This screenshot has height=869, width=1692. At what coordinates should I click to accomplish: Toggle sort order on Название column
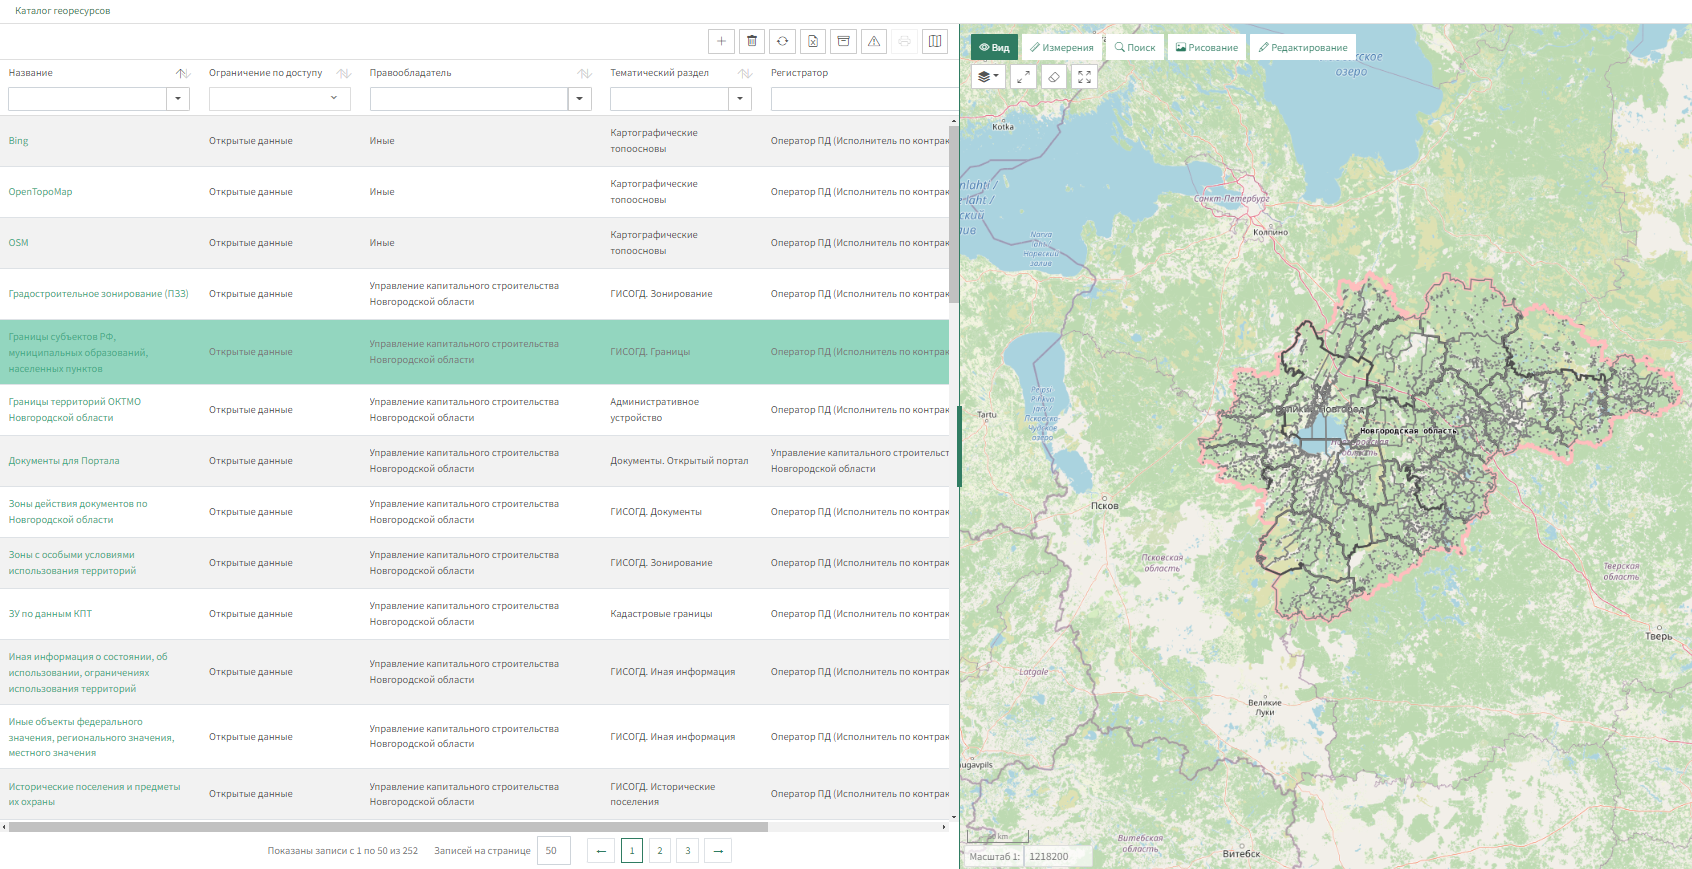pos(183,73)
